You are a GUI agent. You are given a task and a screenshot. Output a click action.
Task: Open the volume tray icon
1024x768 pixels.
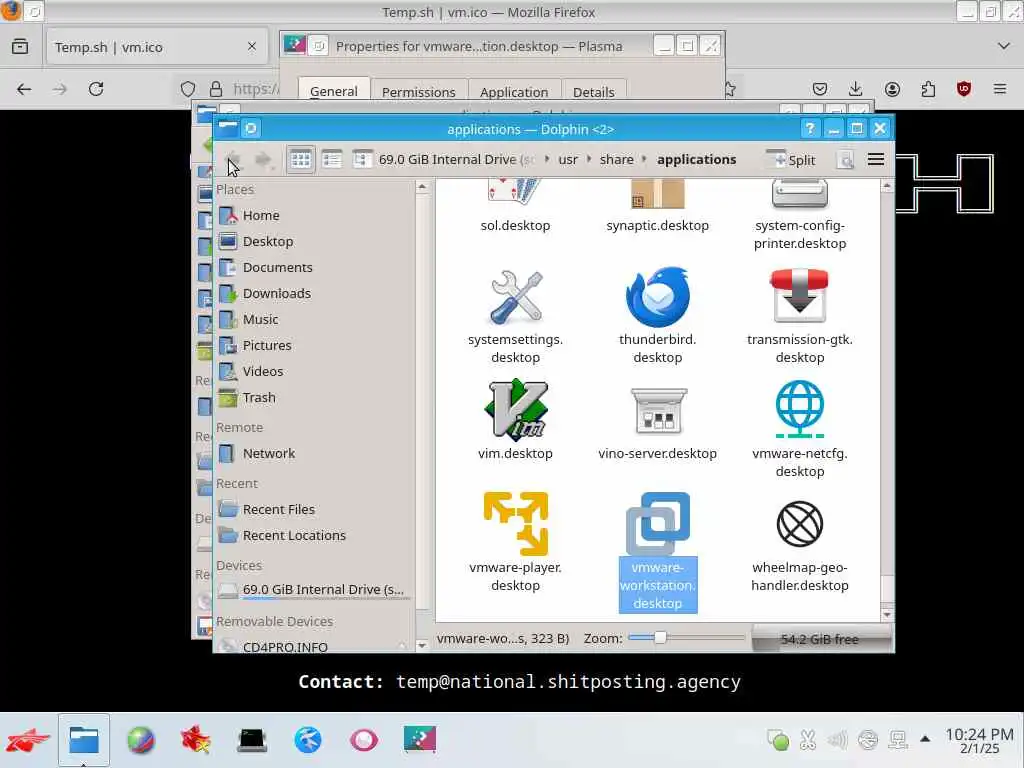[x=837, y=740]
